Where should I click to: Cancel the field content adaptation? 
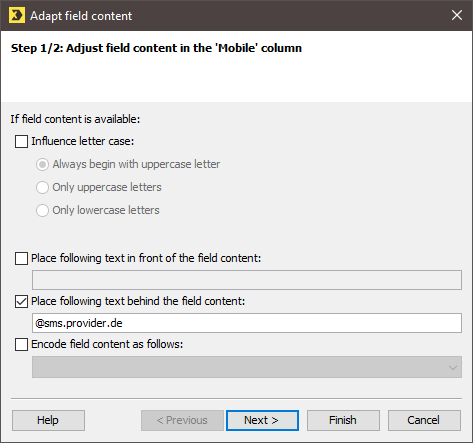point(424,420)
